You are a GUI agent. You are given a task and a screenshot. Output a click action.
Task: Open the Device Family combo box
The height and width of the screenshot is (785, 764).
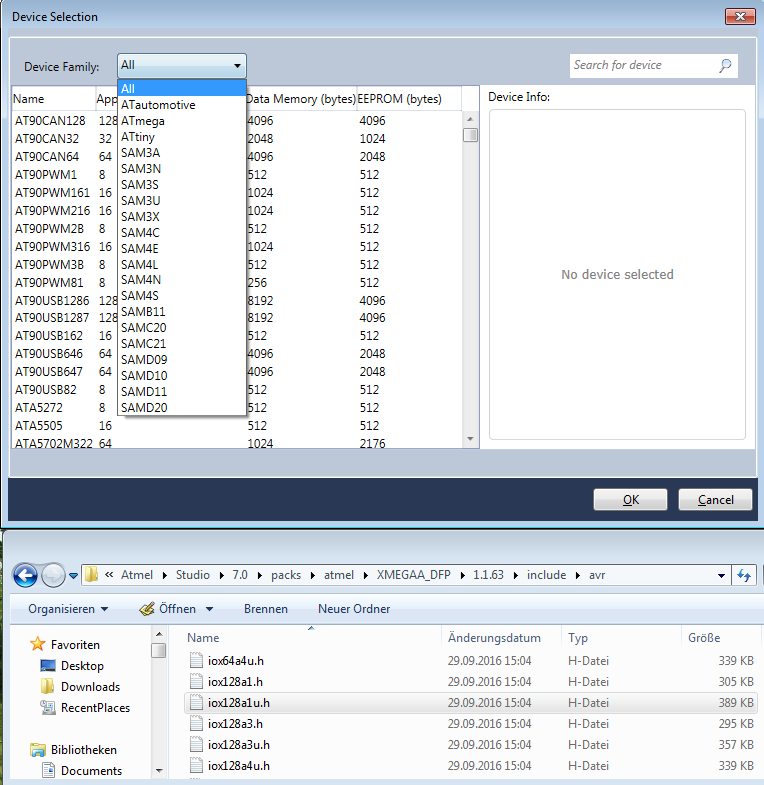point(182,66)
